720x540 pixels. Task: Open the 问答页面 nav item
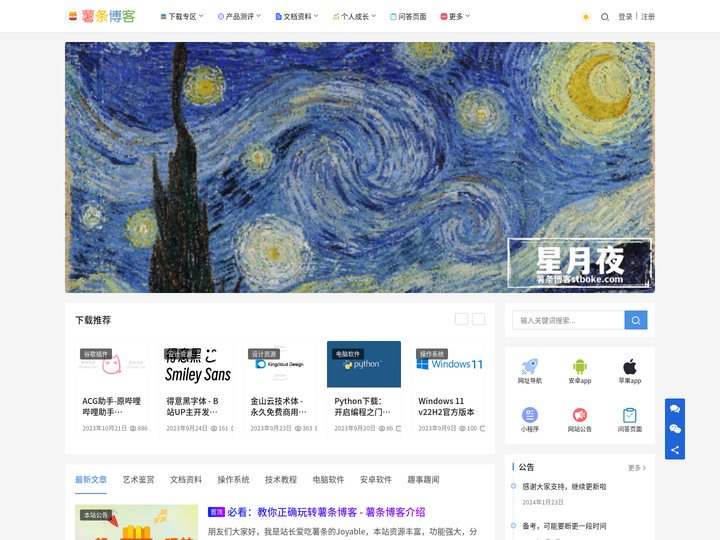pos(408,17)
